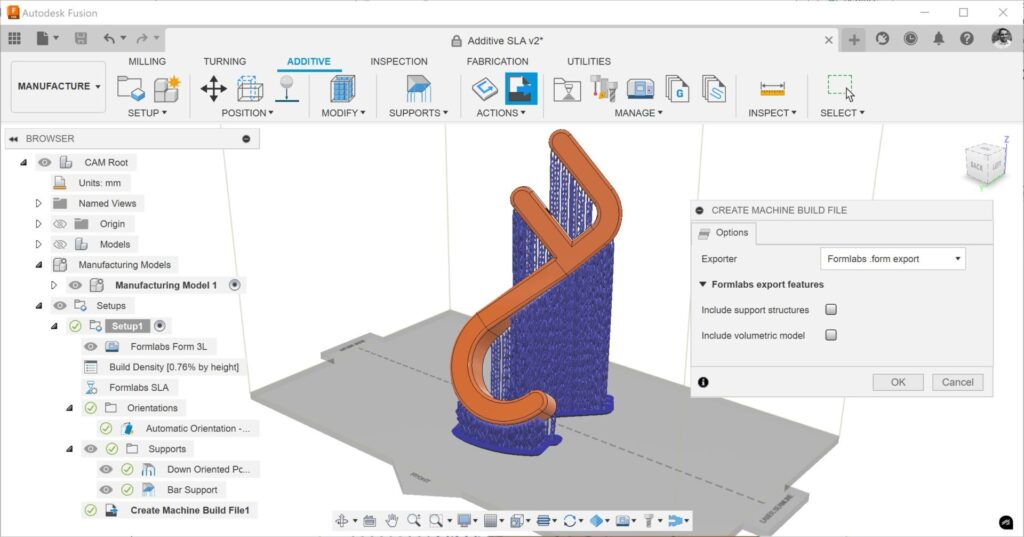The image size is (1024, 537).
Task: Click the highlighted Create Machine Build File icon
Action: point(521,89)
